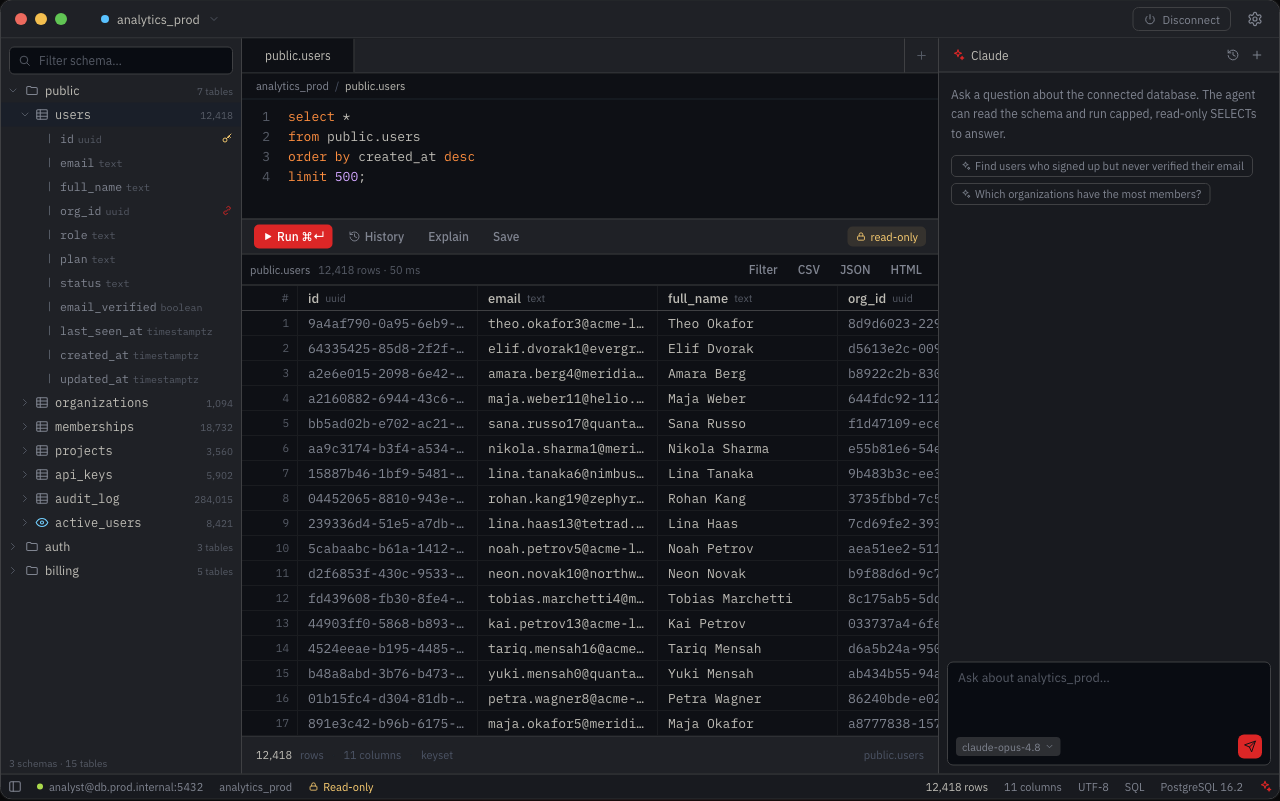Click the api_keys table icon
This screenshot has width=1280, height=801.
[x=42, y=475]
